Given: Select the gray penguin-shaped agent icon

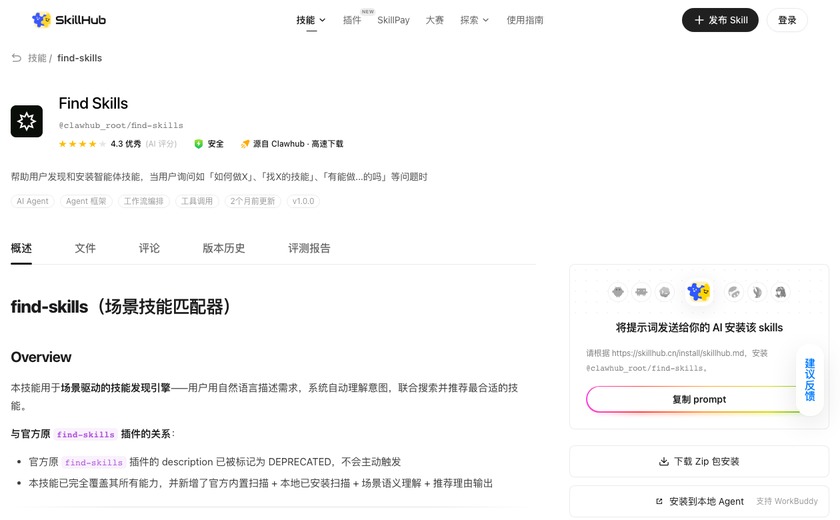Looking at the screenshot, I should 781,292.
